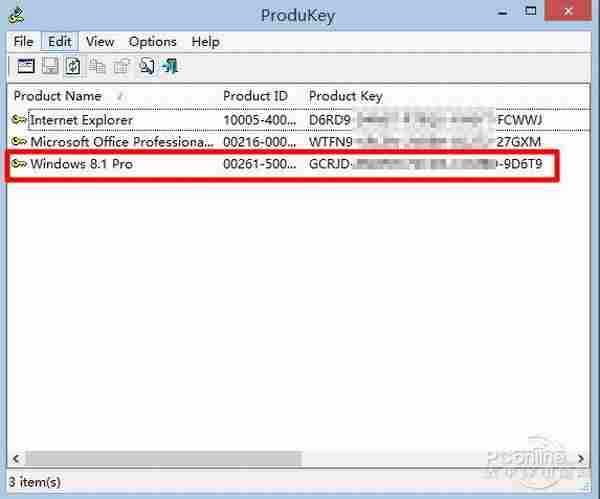
Task: Open the Help menu
Action: tap(205, 42)
